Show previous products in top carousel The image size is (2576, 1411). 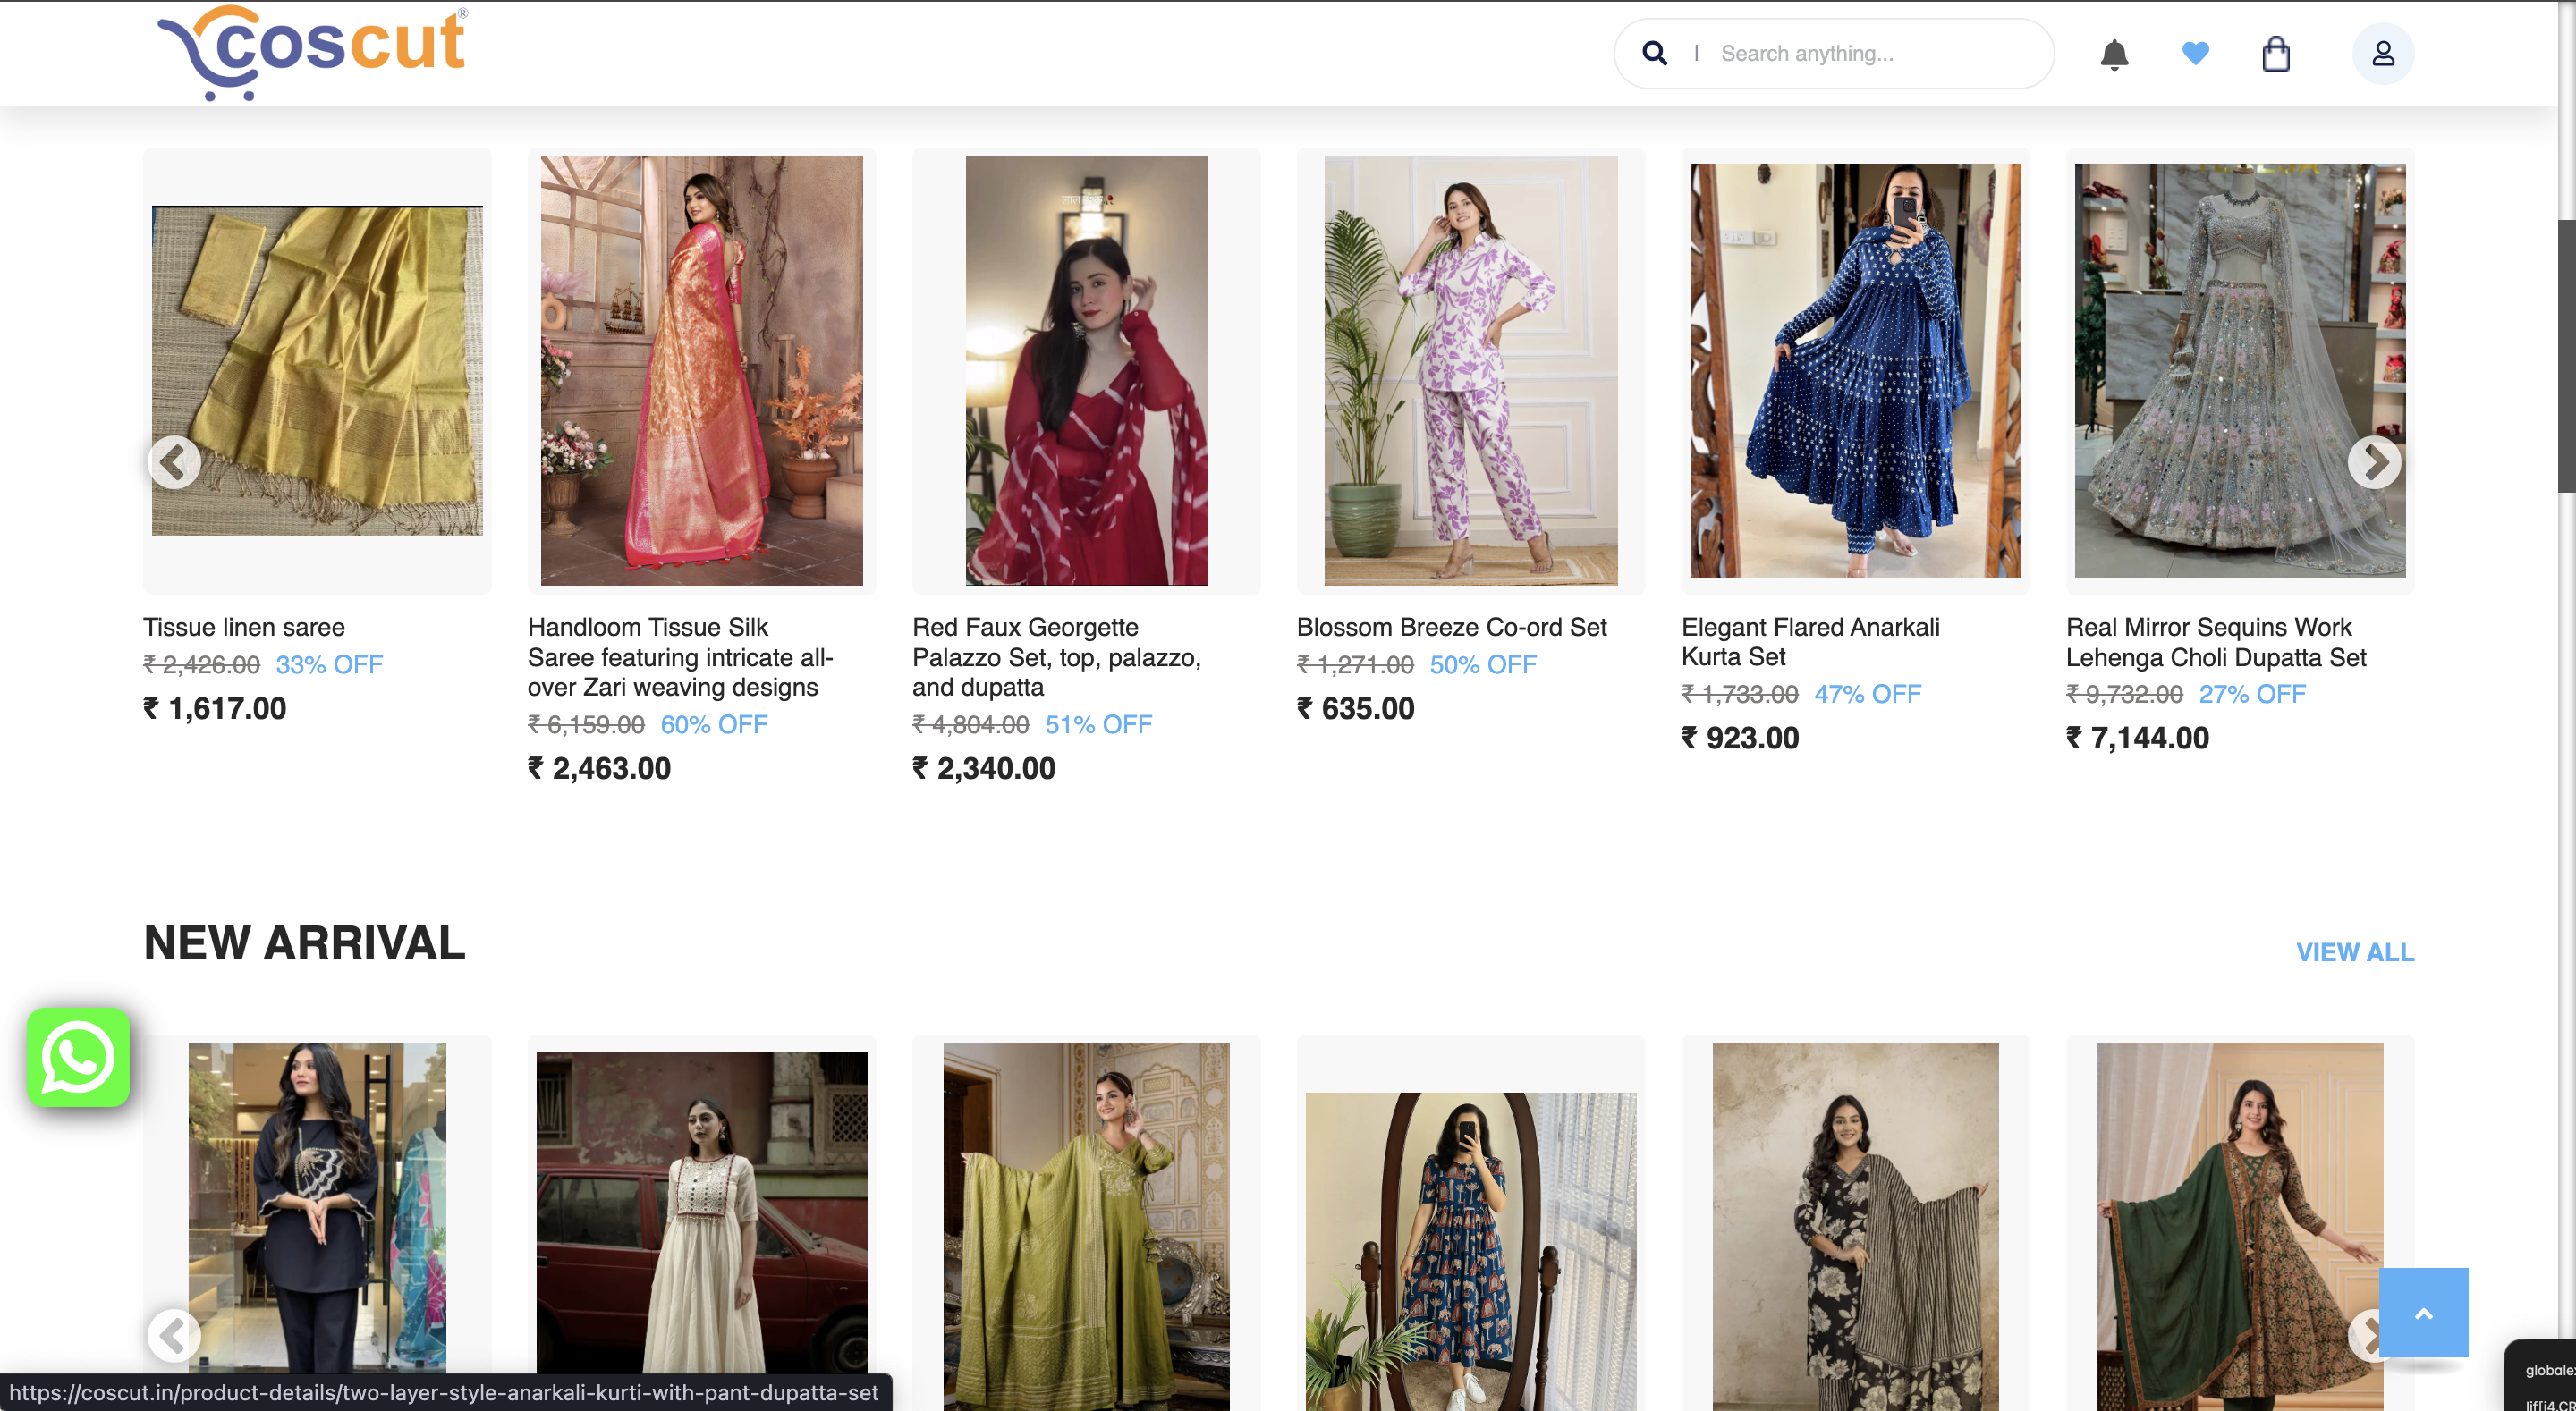pos(174,462)
